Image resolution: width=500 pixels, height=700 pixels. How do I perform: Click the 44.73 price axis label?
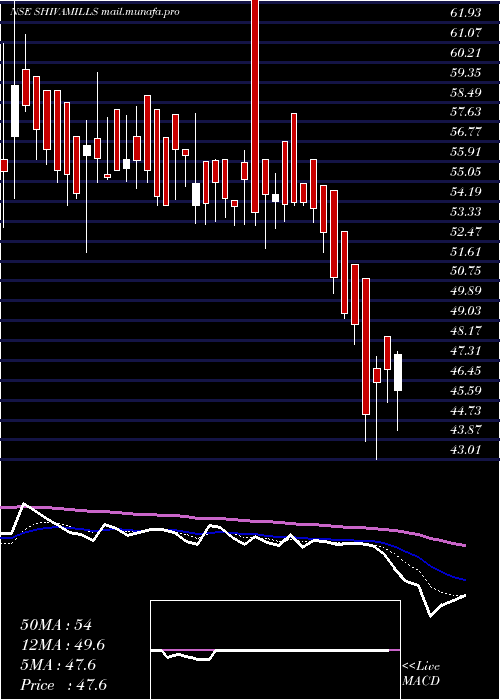[x=466, y=410]
